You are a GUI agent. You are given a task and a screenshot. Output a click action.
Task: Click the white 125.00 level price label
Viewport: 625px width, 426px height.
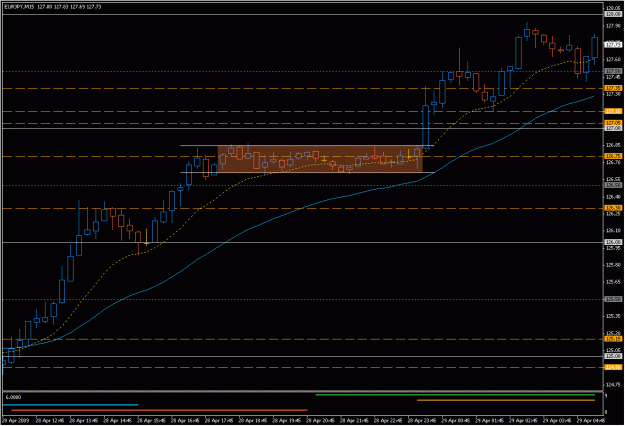[613, 356]
